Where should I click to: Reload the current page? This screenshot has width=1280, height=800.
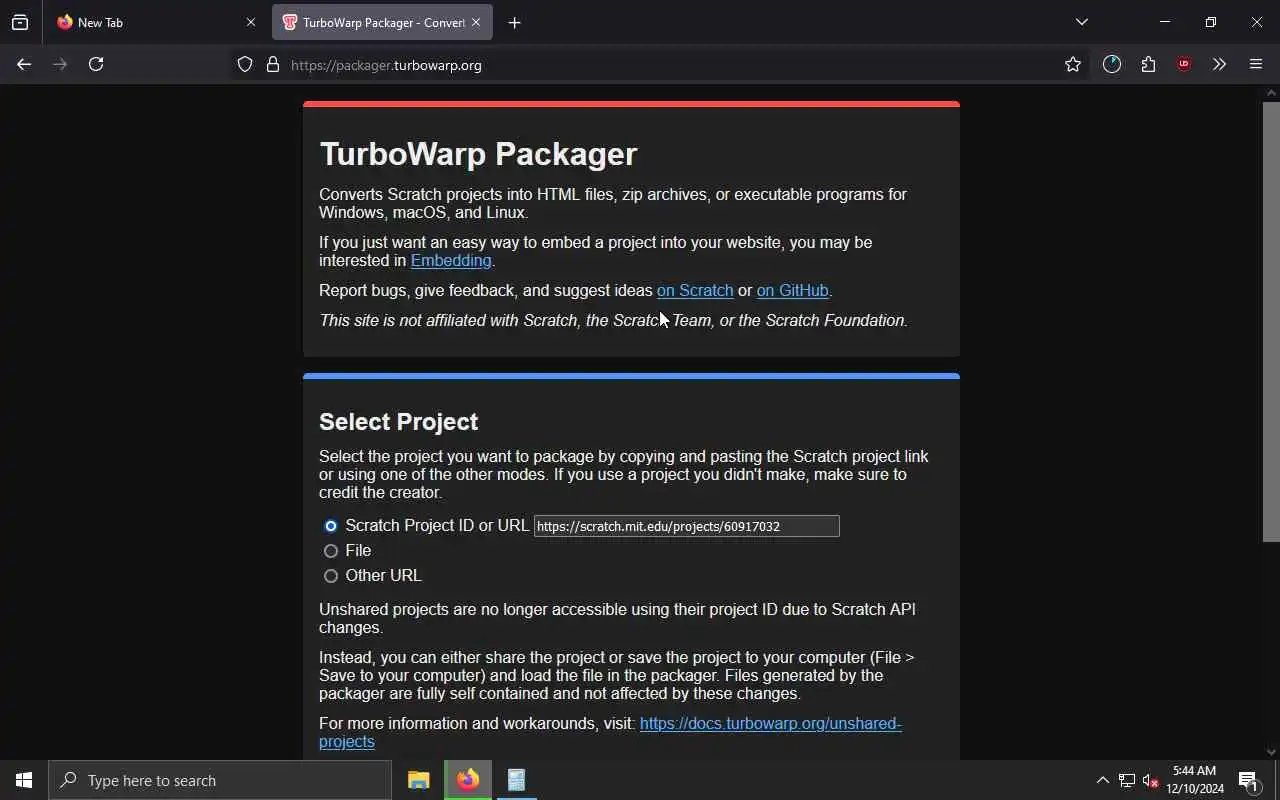(x=96, y=64)
